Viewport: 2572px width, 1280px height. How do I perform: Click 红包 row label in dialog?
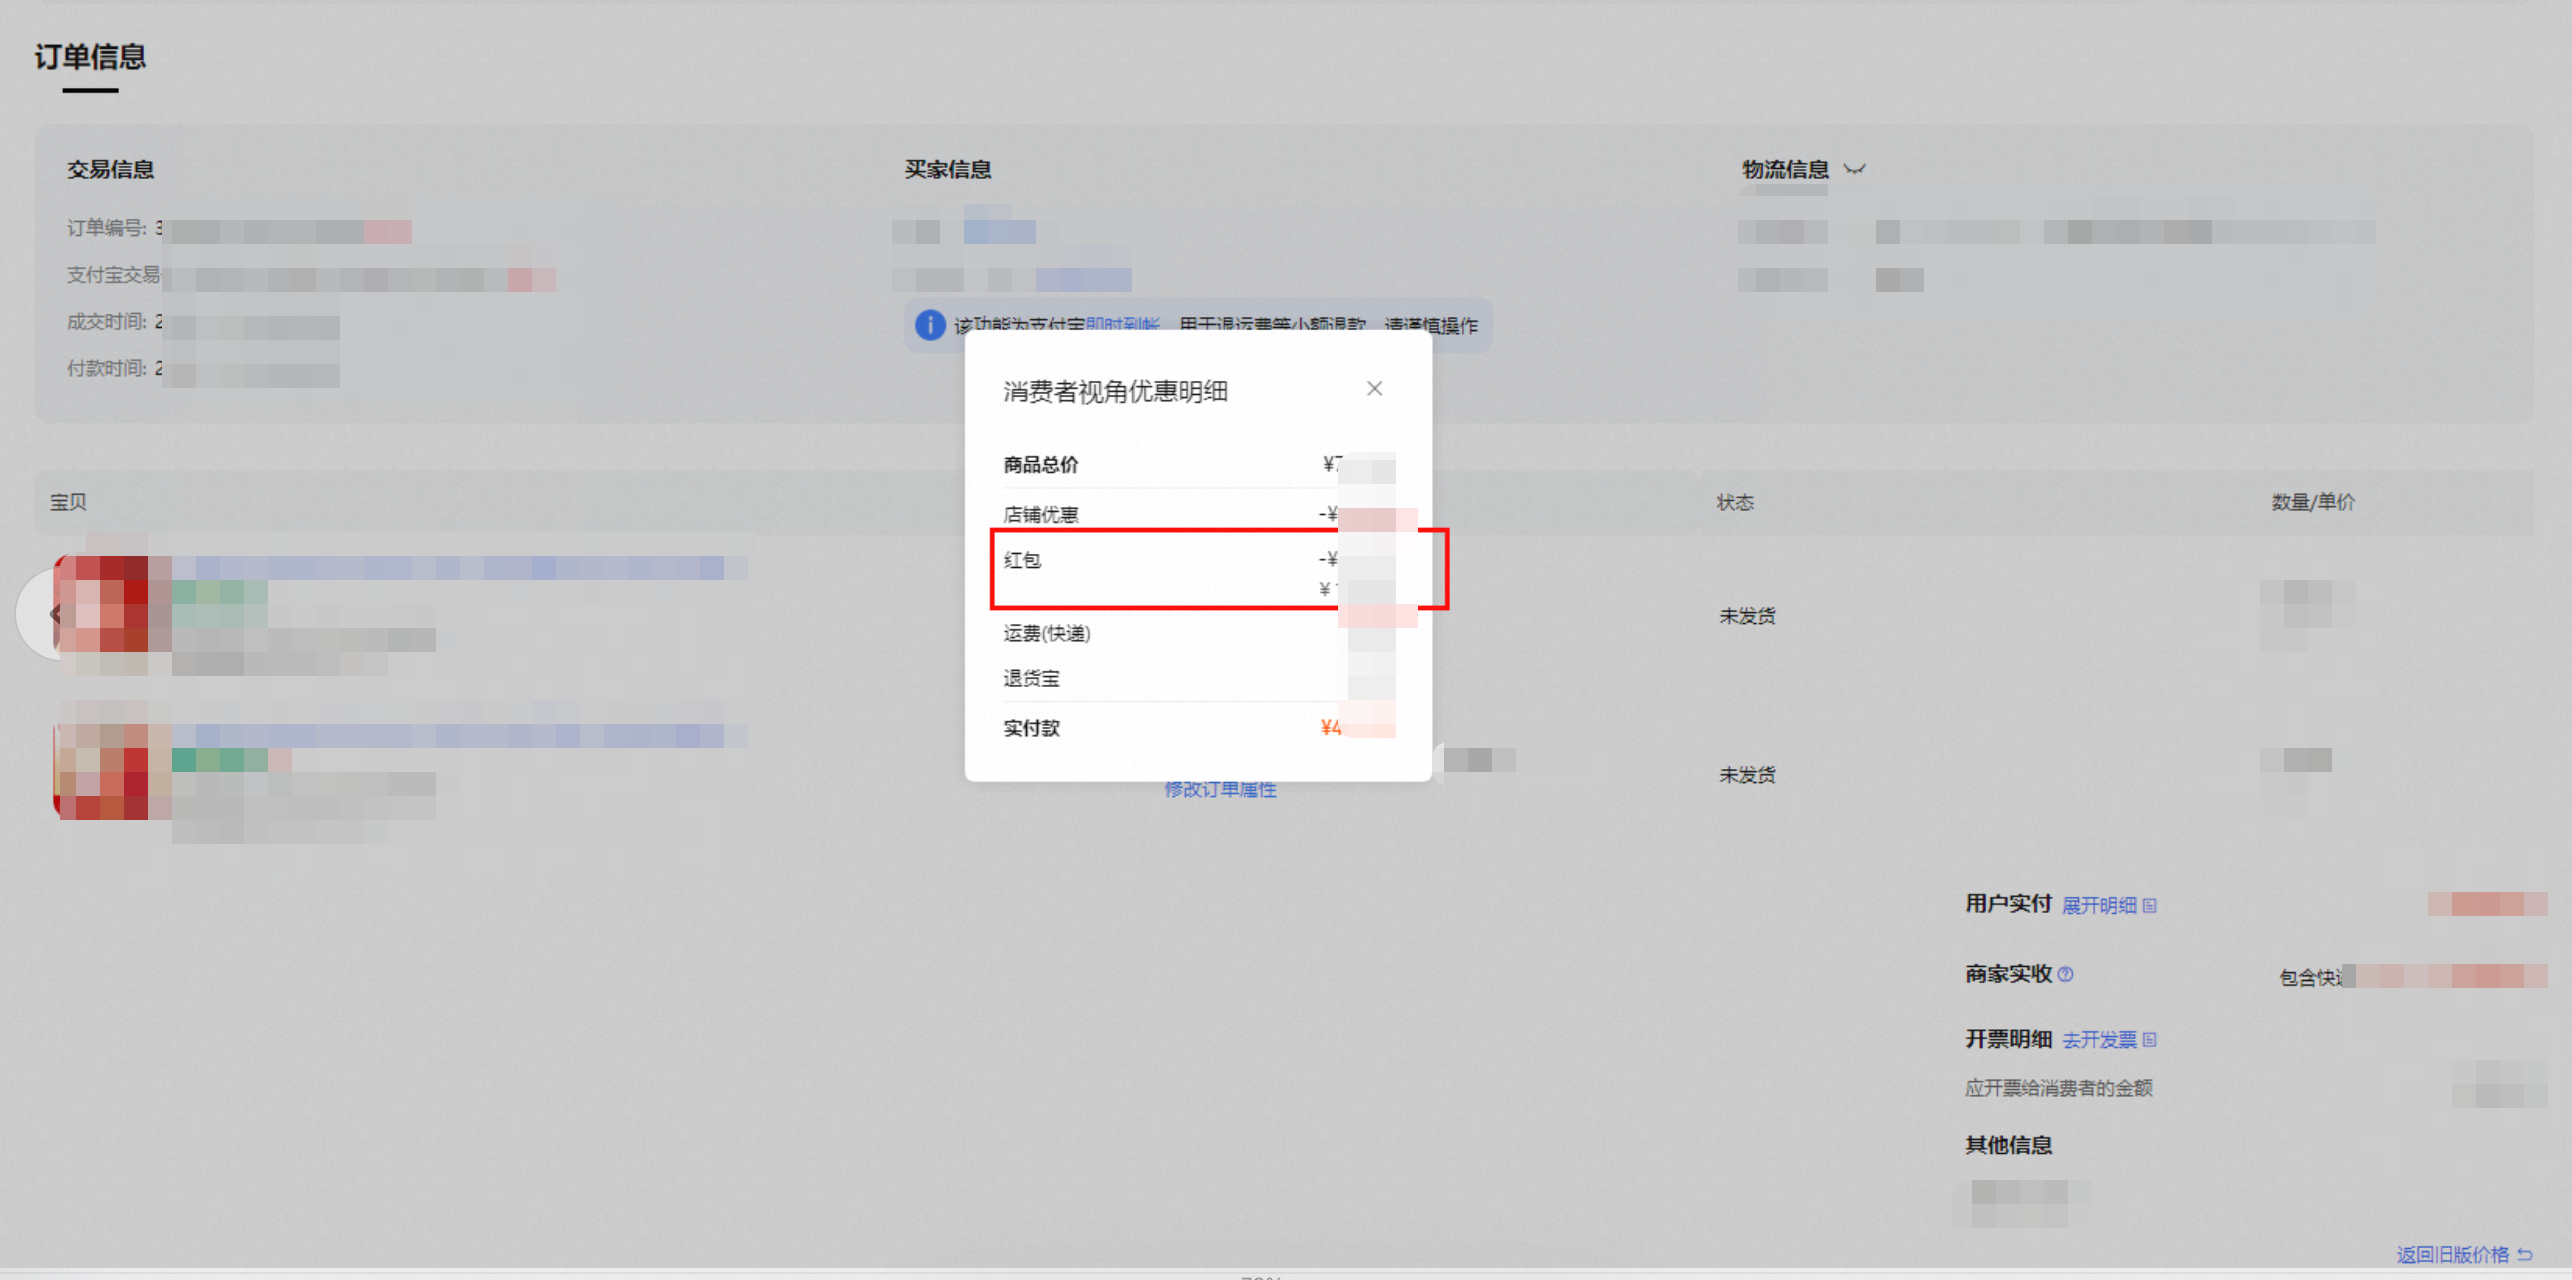click(1022, 560)
